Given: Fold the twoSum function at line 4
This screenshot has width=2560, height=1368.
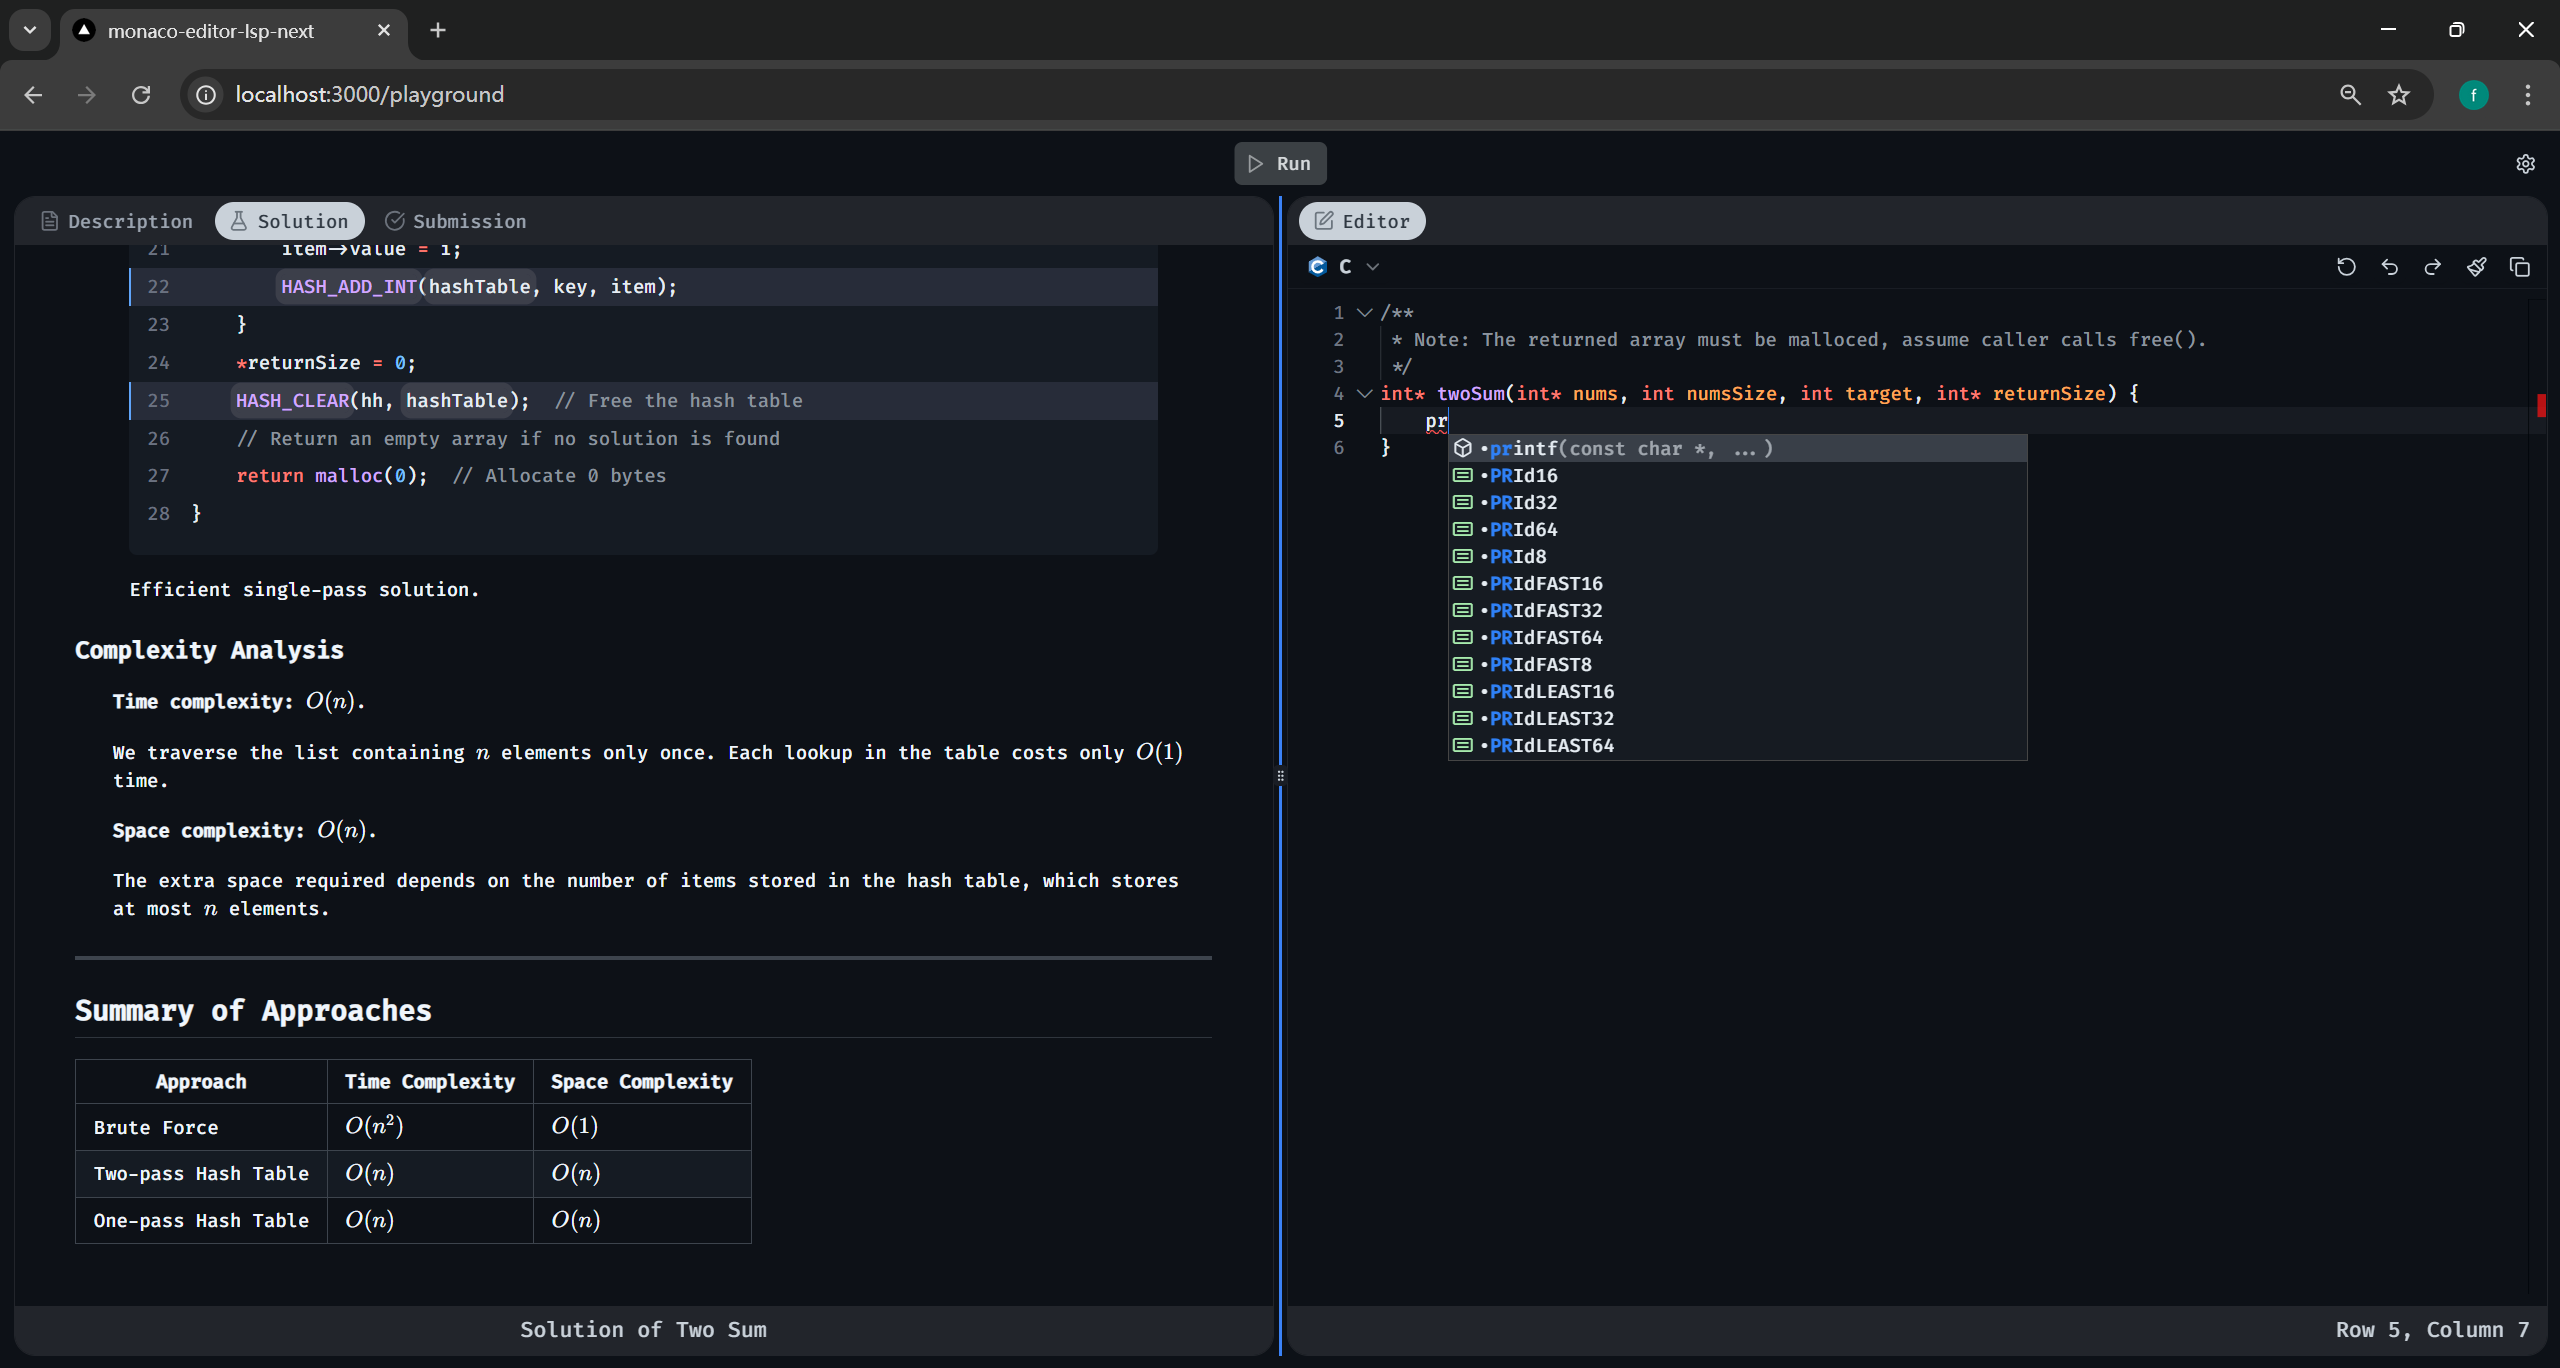Looking at the screenshot, I should 1364,394.
